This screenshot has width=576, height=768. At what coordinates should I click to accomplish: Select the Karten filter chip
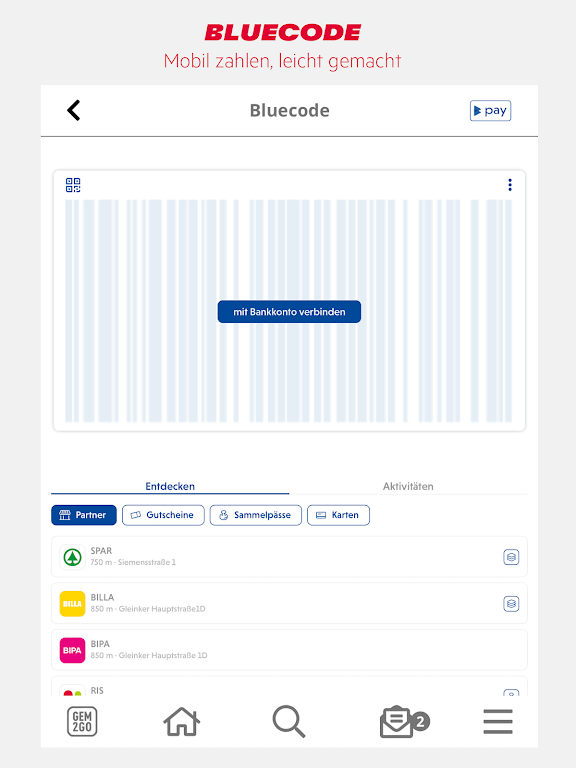(x=338, y=515)
